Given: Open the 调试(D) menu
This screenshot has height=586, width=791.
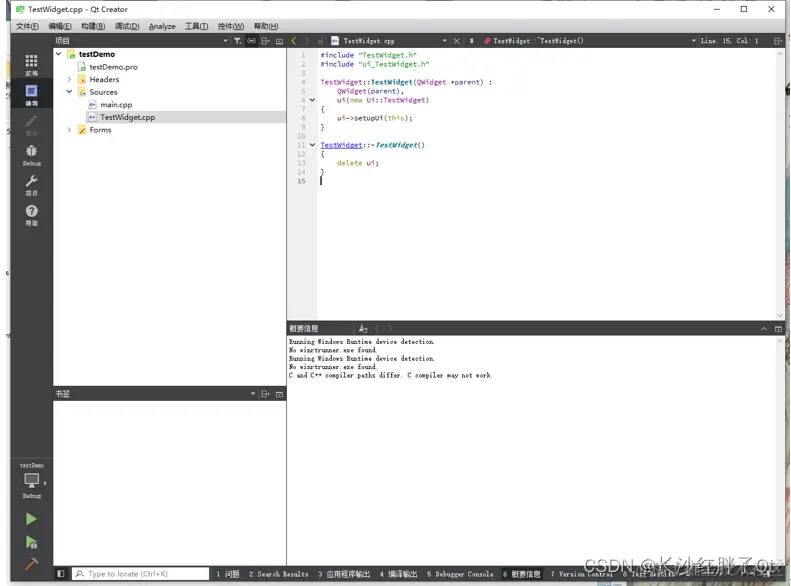Looking at the screenshot, I should [127, 26].
